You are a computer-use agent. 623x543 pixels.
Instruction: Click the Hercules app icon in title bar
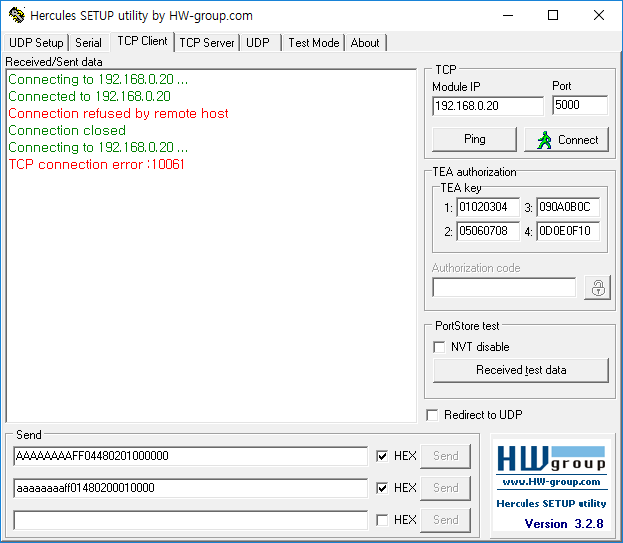click(17, 15)
